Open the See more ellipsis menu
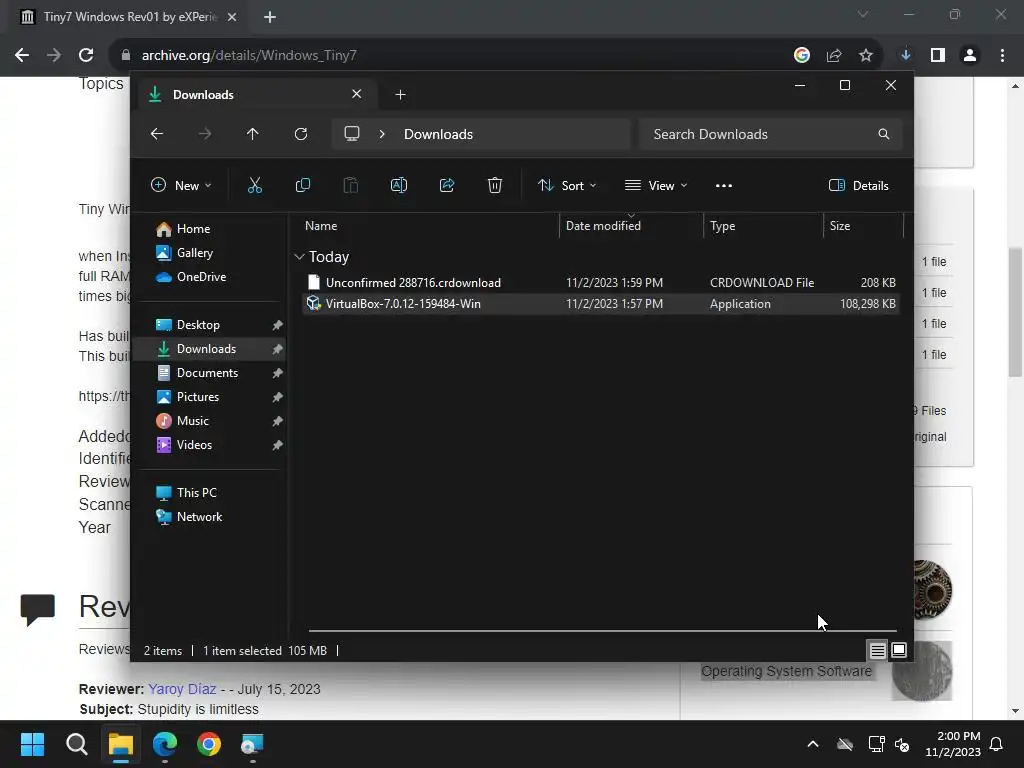Viewport: 1024px width, 768px height. (724, 185)
